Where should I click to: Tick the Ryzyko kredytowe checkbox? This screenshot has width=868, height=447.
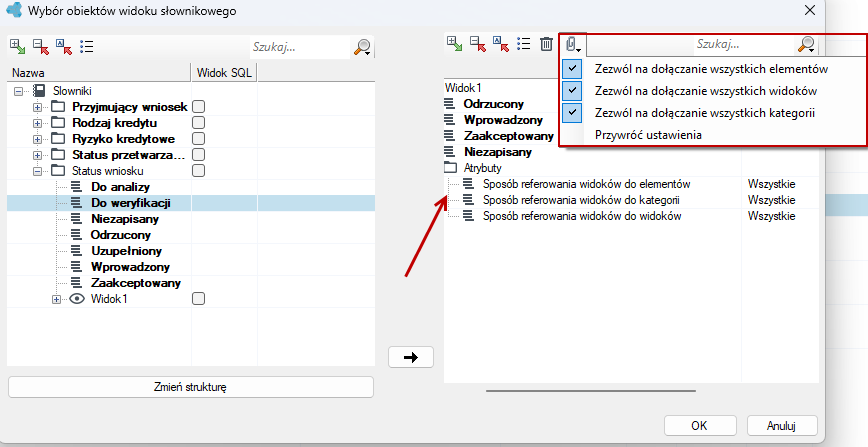point(198,138)
